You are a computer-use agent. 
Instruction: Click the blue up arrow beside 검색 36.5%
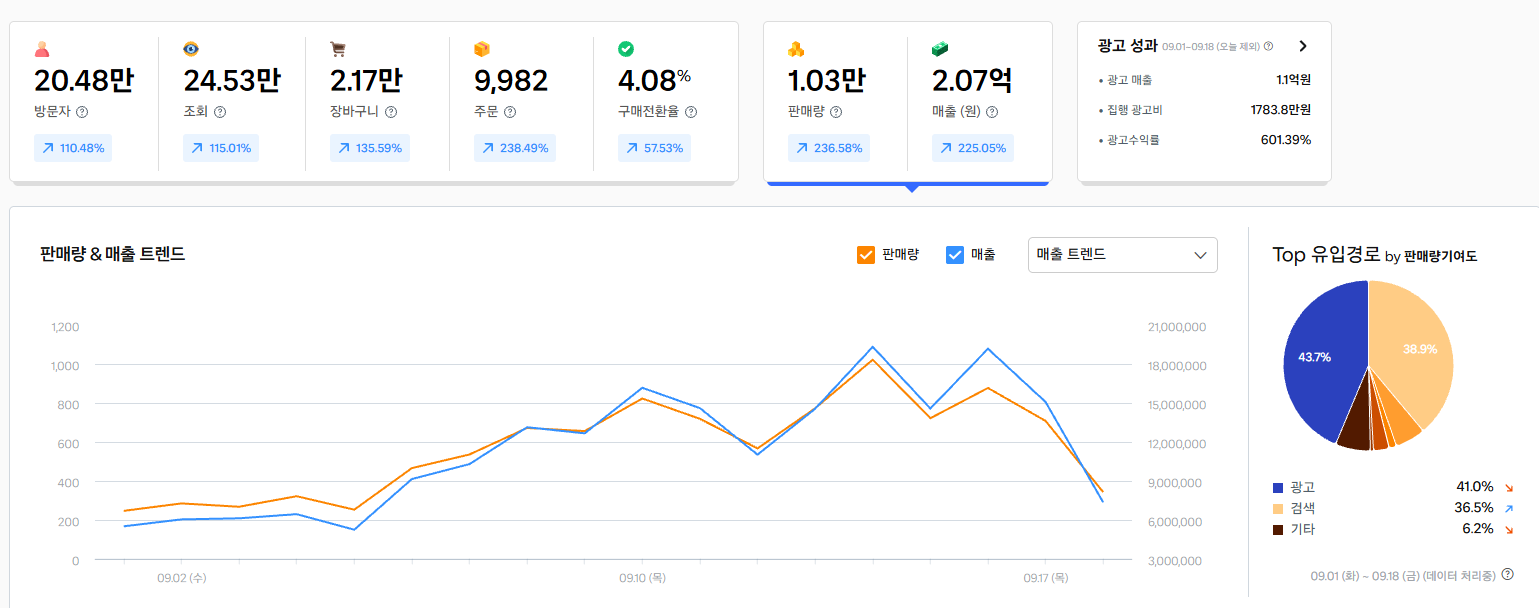click(1508, 509)
